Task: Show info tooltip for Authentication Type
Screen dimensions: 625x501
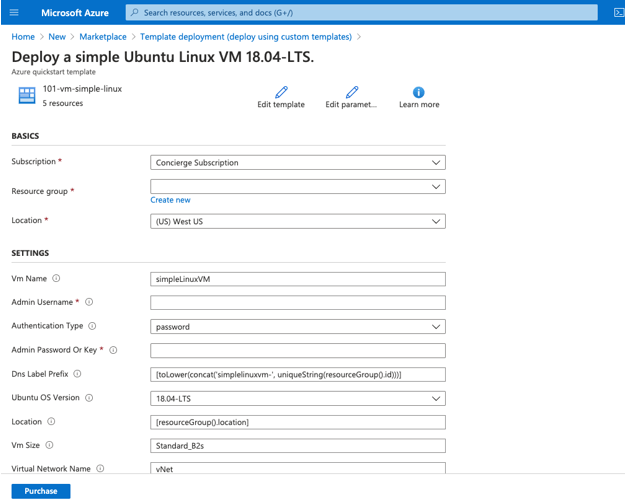Action: pos(92,326)
